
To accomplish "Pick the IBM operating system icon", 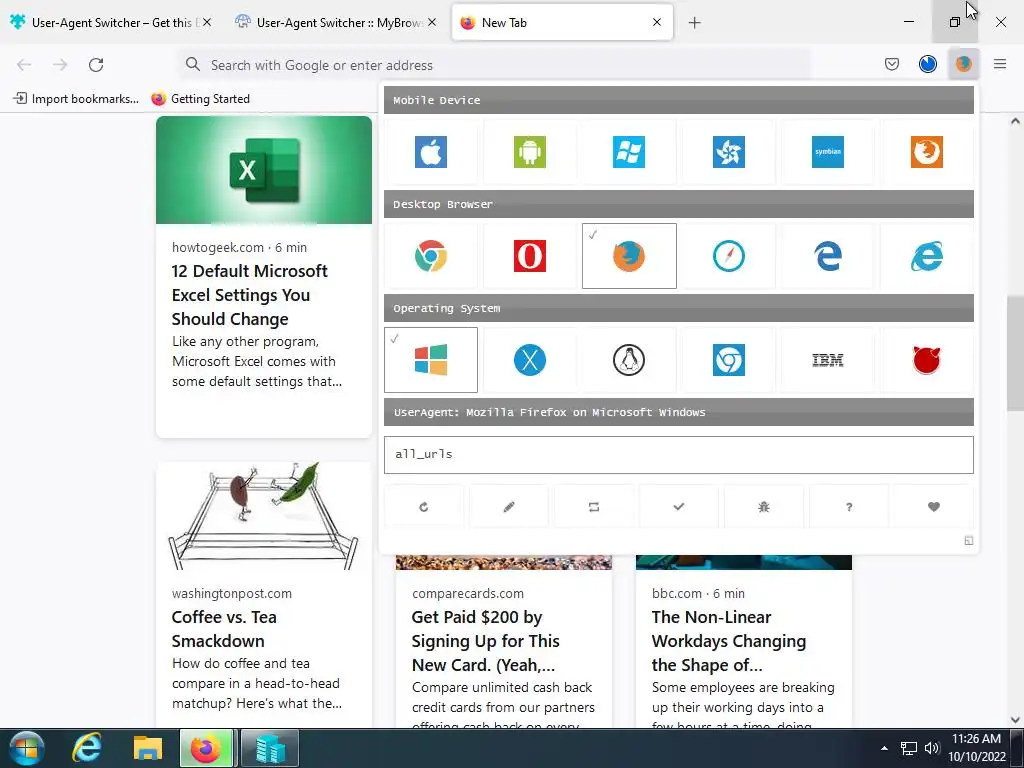I will 827,360.
